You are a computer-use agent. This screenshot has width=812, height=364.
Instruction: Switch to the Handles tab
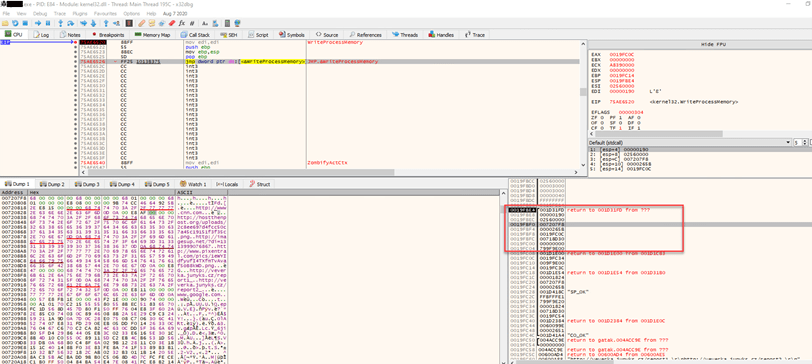442,35
